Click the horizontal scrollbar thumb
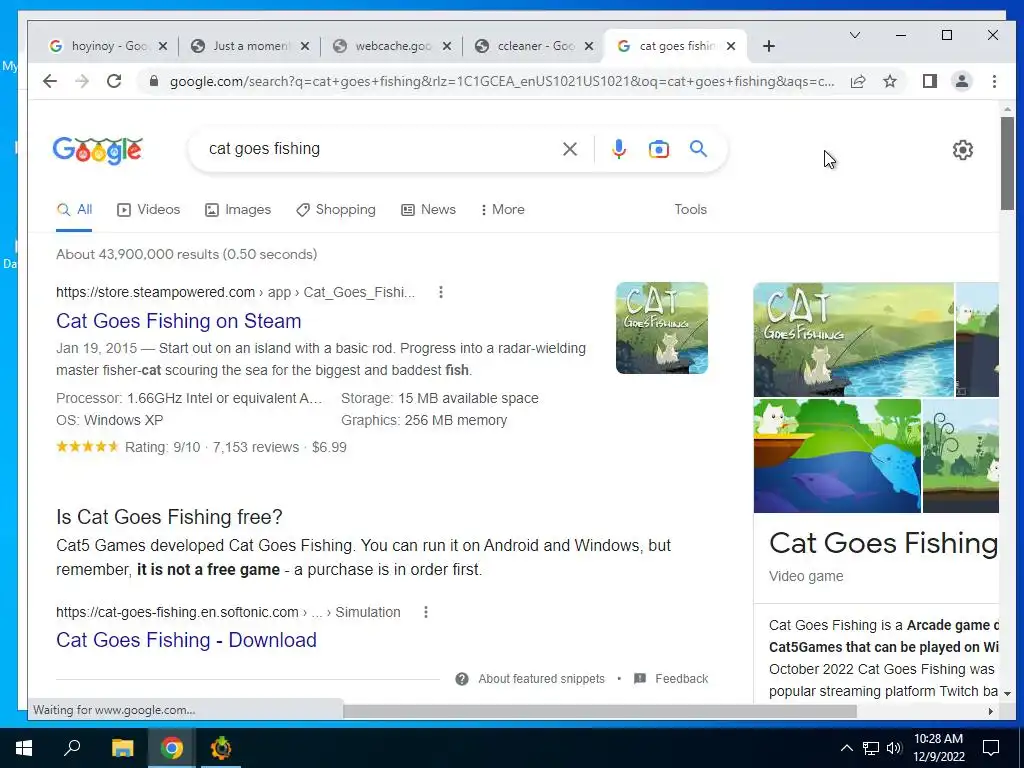1024x768 pixels. coord(600,711)
